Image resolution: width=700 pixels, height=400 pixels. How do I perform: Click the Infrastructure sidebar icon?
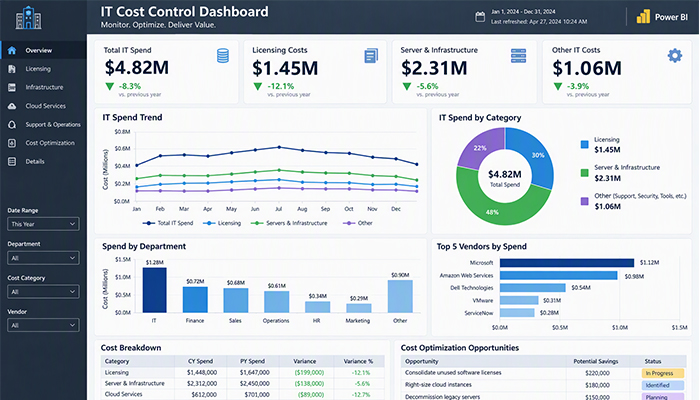point(12,88)
